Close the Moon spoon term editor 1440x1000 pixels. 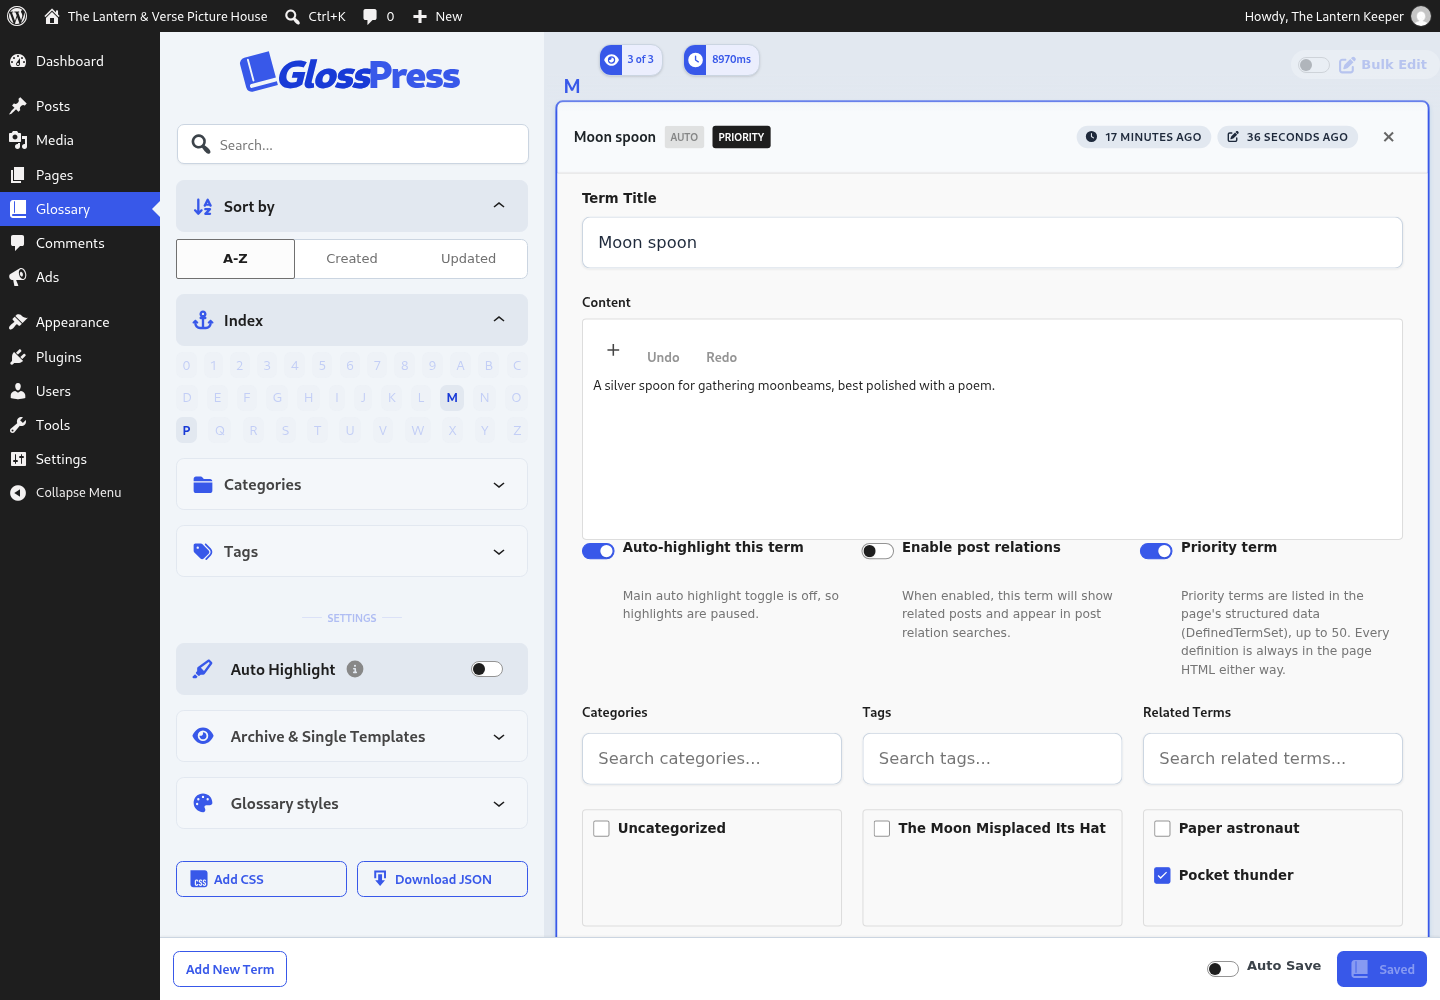(1388, 137)
